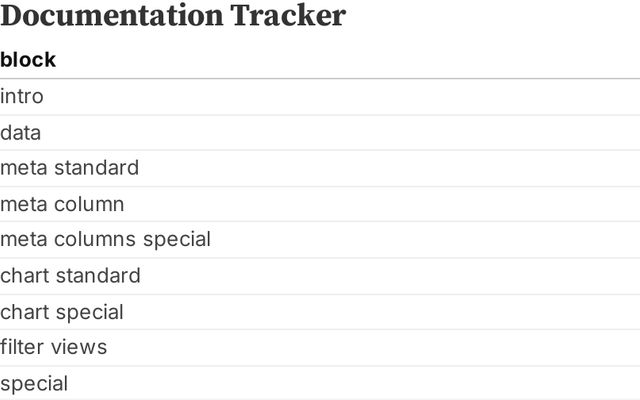Choose the meta column row
This screenshot has width=640, height=400.
tap(62, 204)
